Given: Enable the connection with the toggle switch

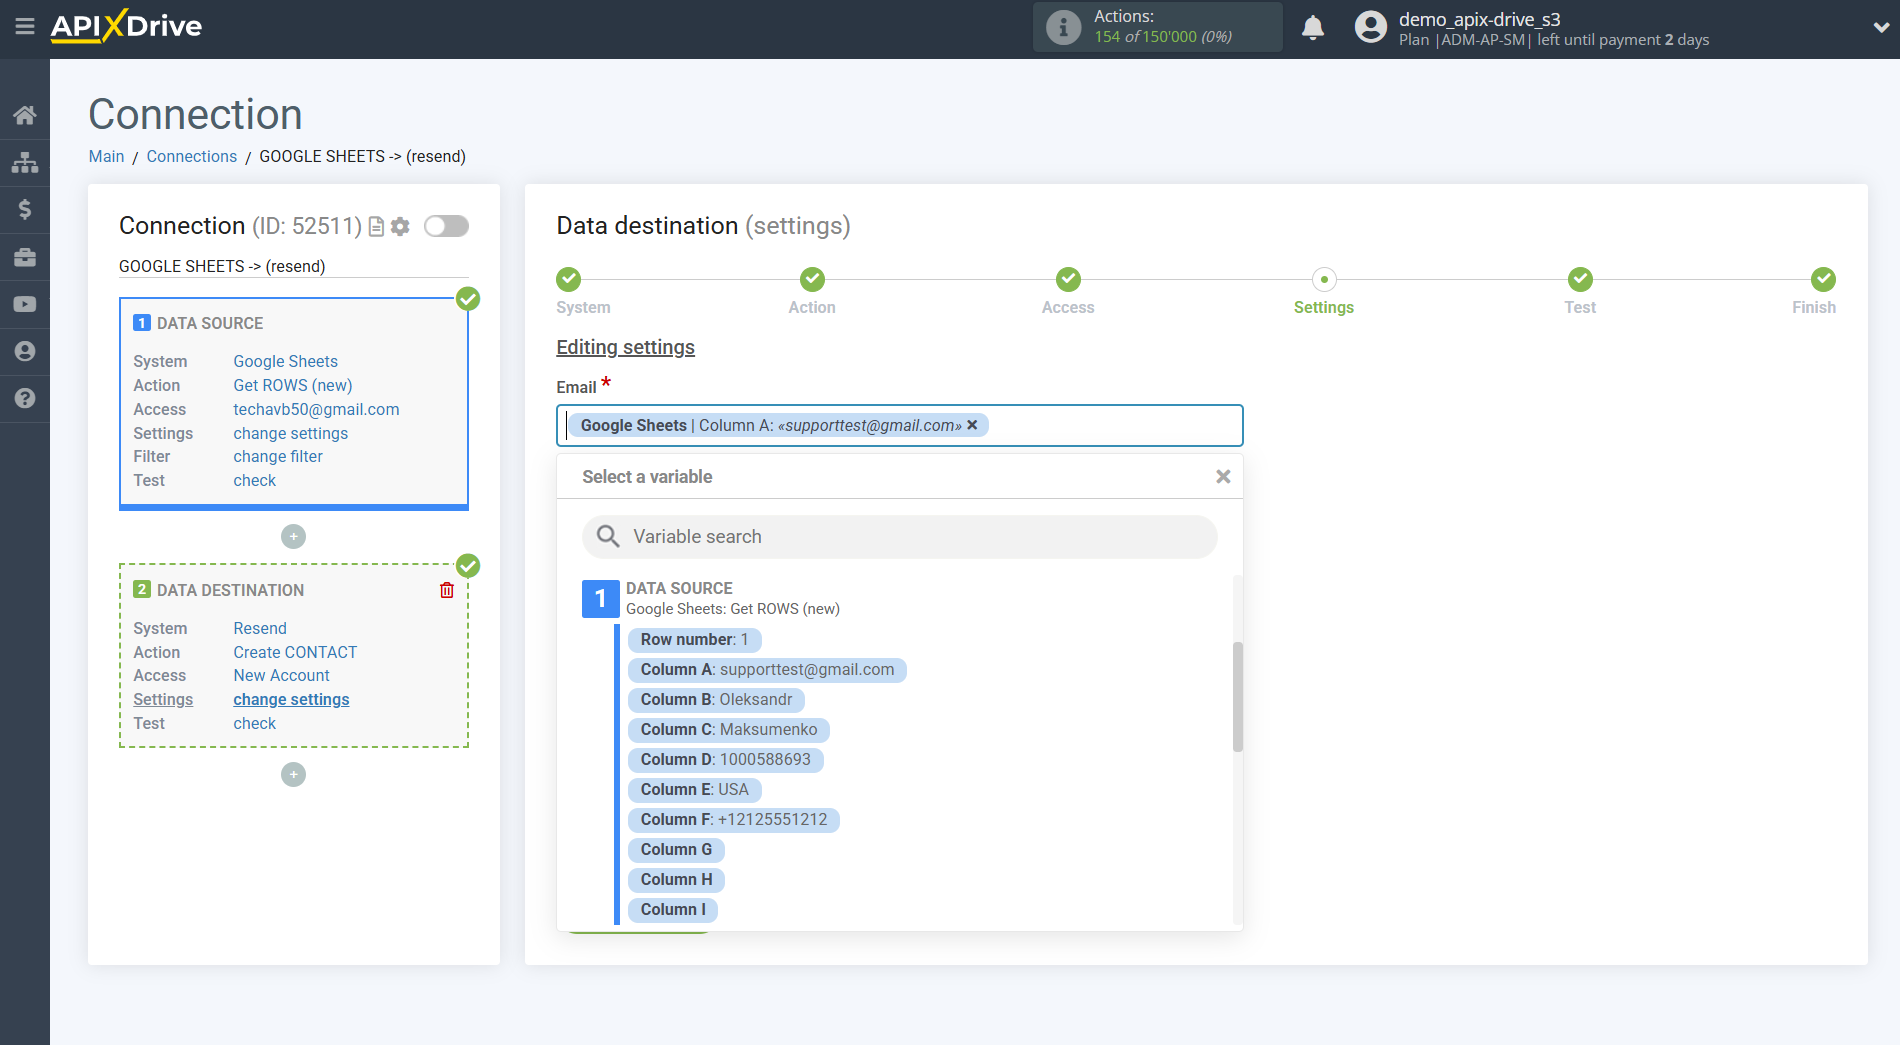Looking at the screenshot, I should (446, 226).
